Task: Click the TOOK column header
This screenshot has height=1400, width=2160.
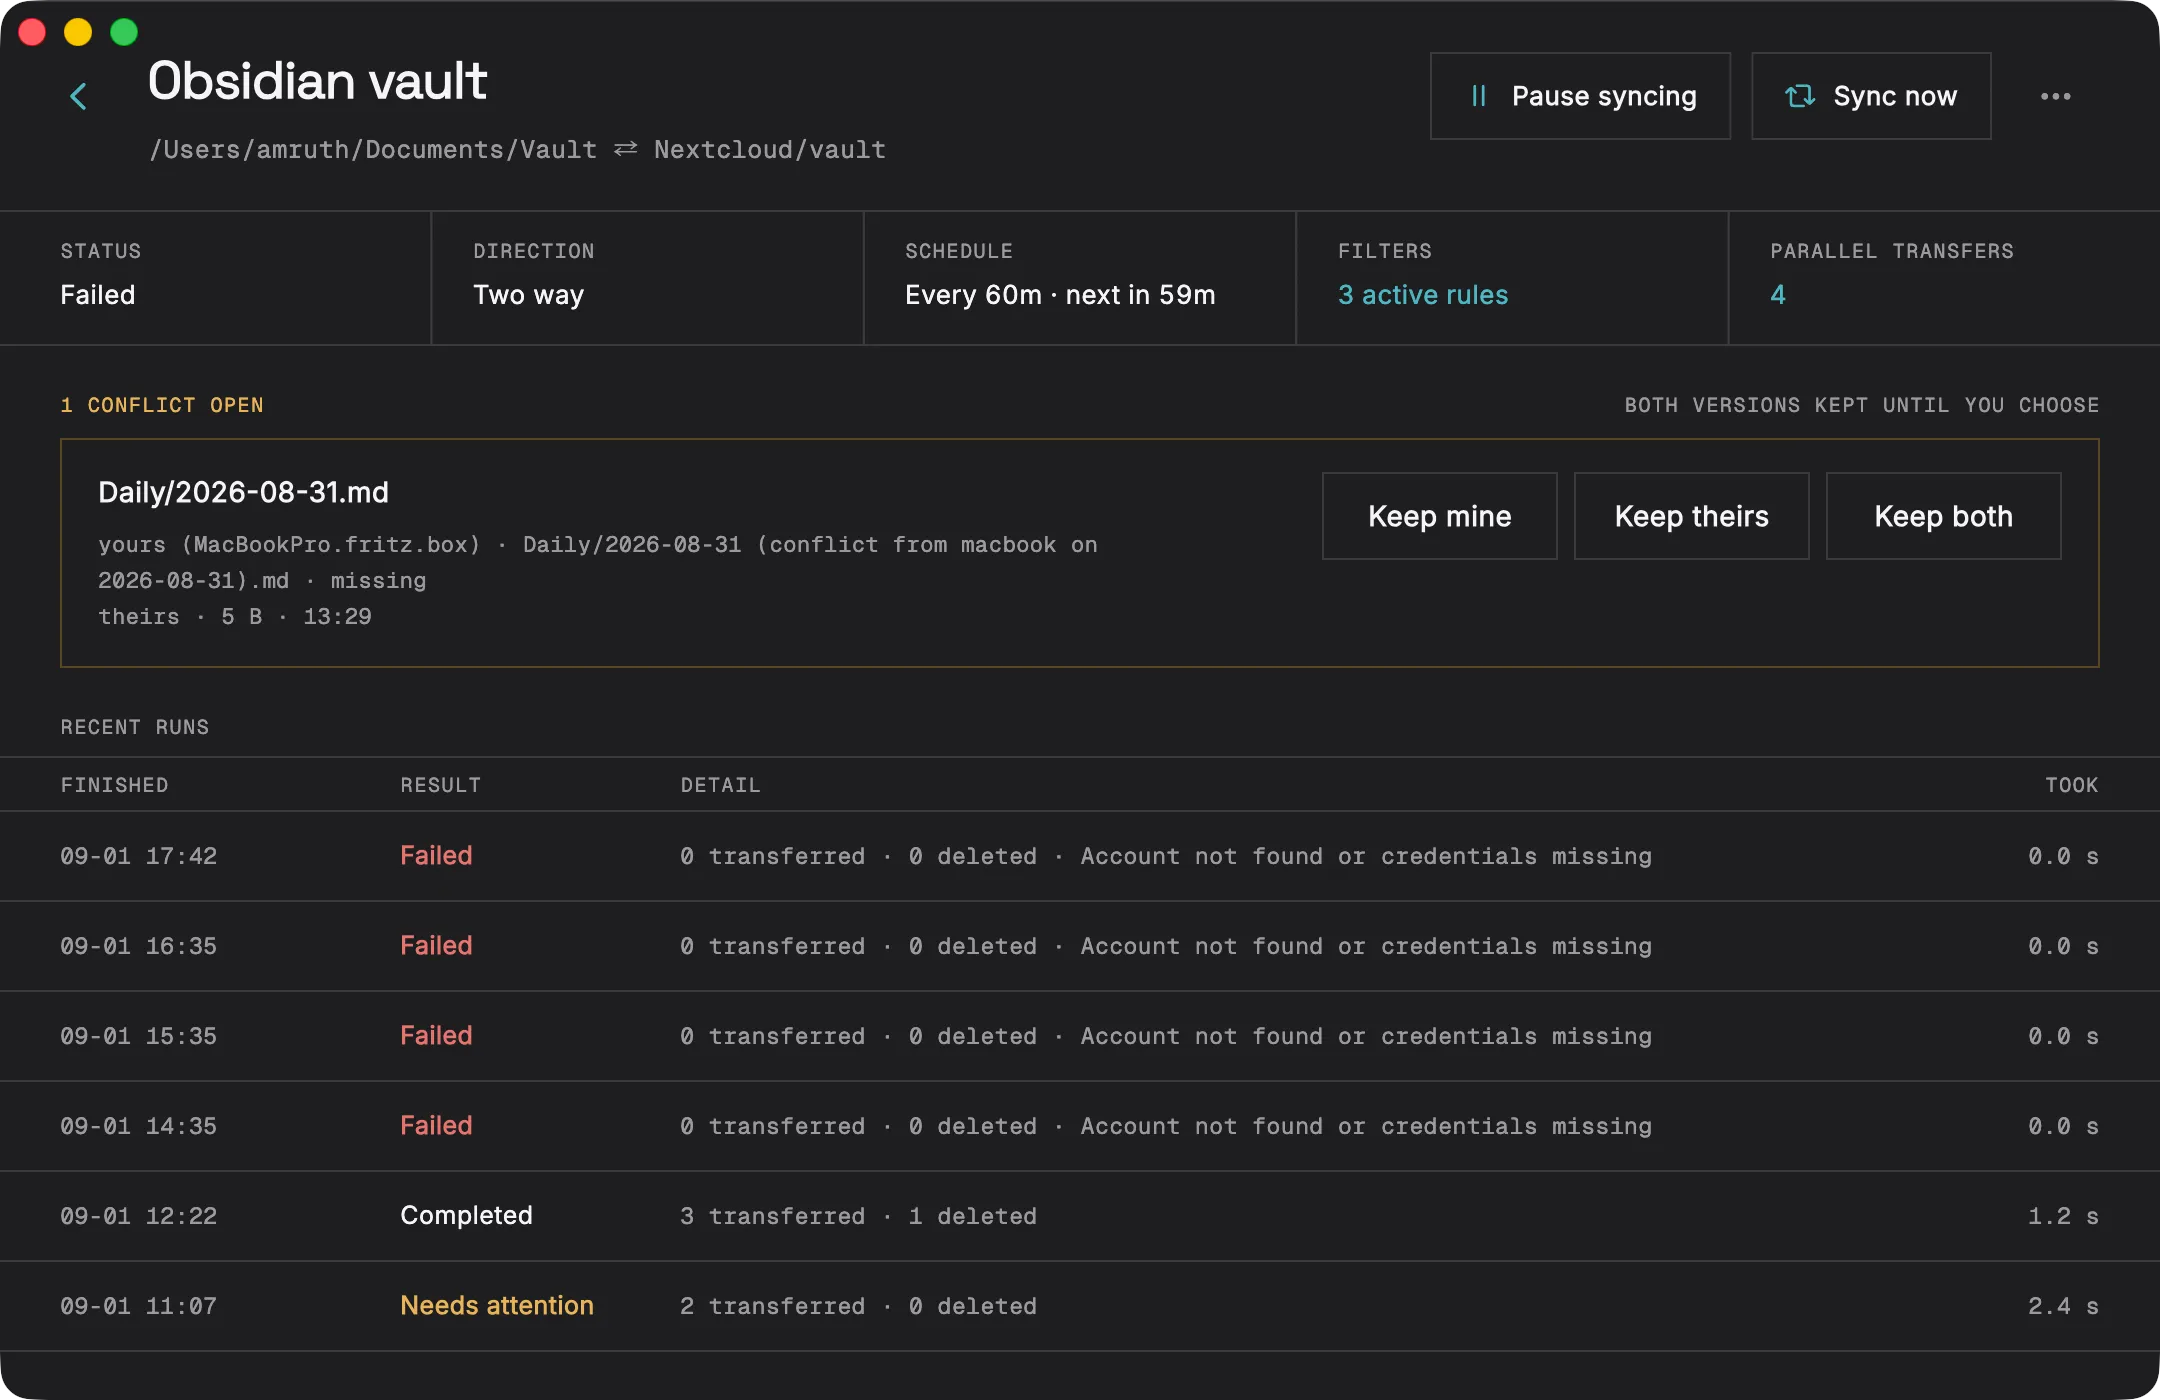Action: tap(2072, 785)
